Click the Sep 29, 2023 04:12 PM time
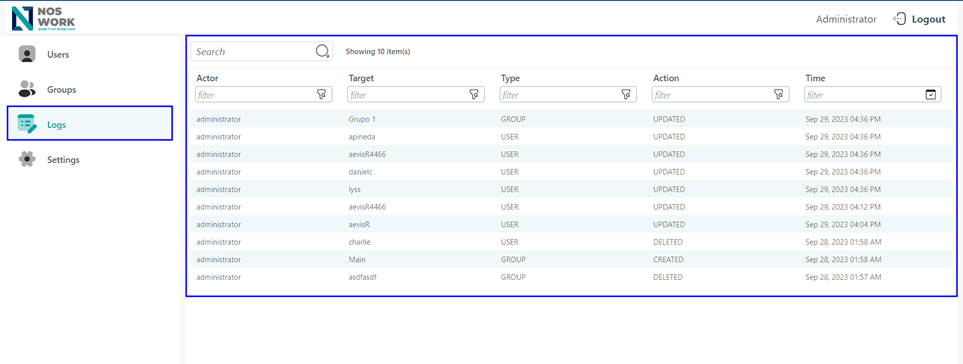 843,207
